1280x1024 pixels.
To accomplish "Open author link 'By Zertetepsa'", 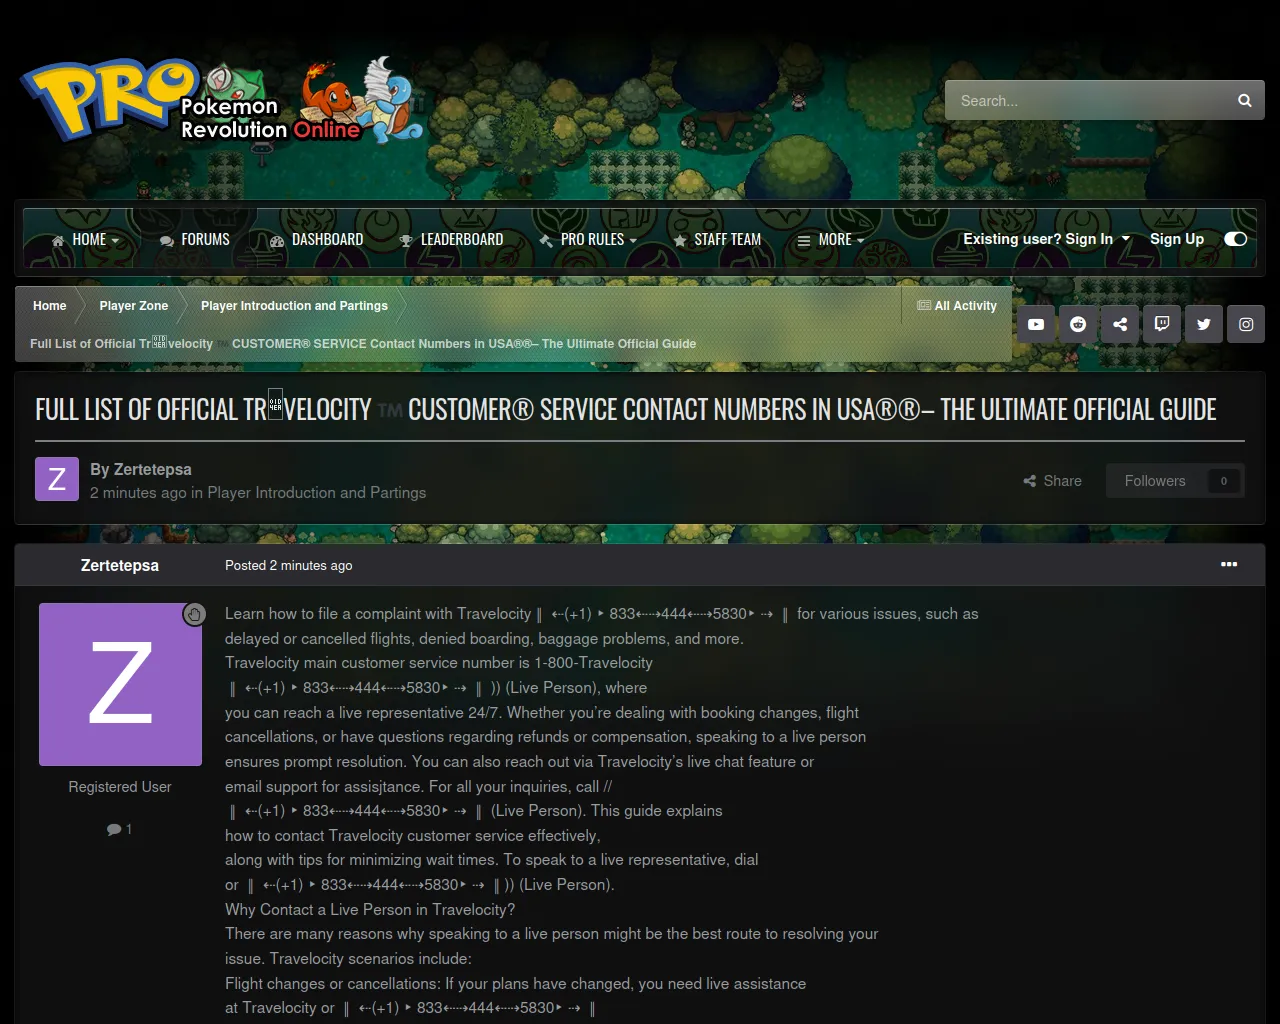I will [153, 469].
